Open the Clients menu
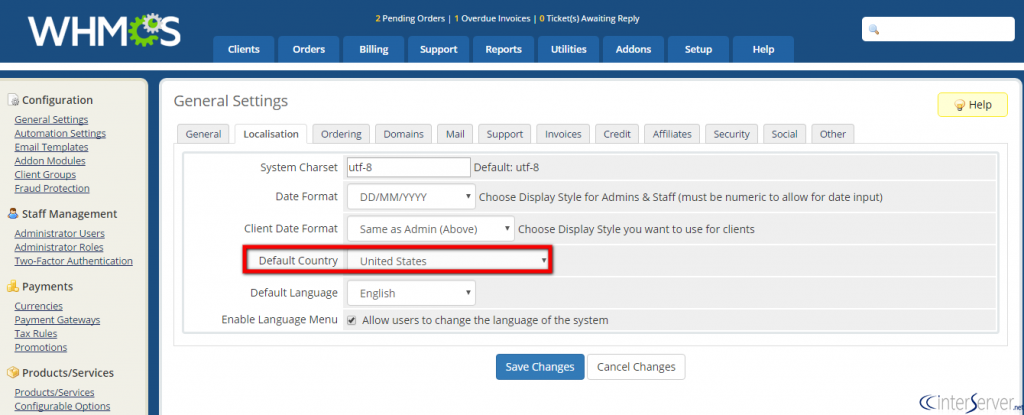Image resolution: width=1024 pixels, height=415 pixels. (x=244, y=49)
